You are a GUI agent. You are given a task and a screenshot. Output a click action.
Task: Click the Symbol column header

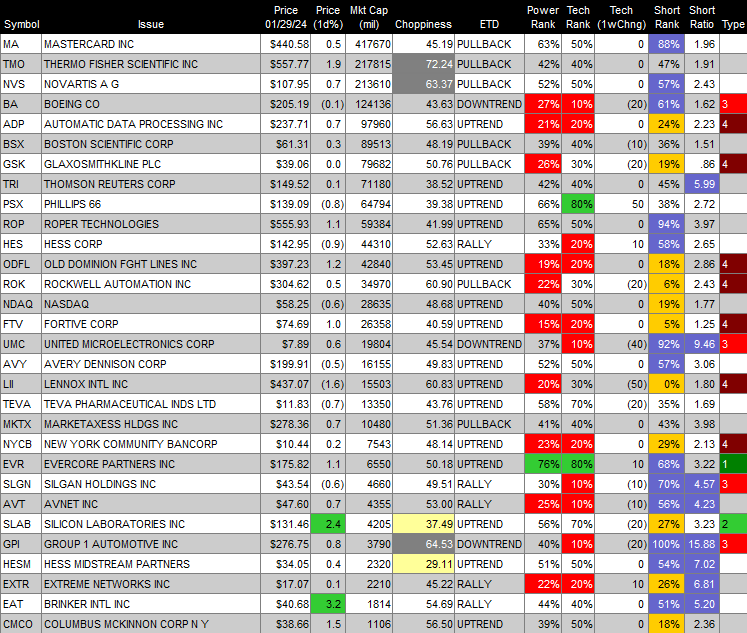click(21, 24)
